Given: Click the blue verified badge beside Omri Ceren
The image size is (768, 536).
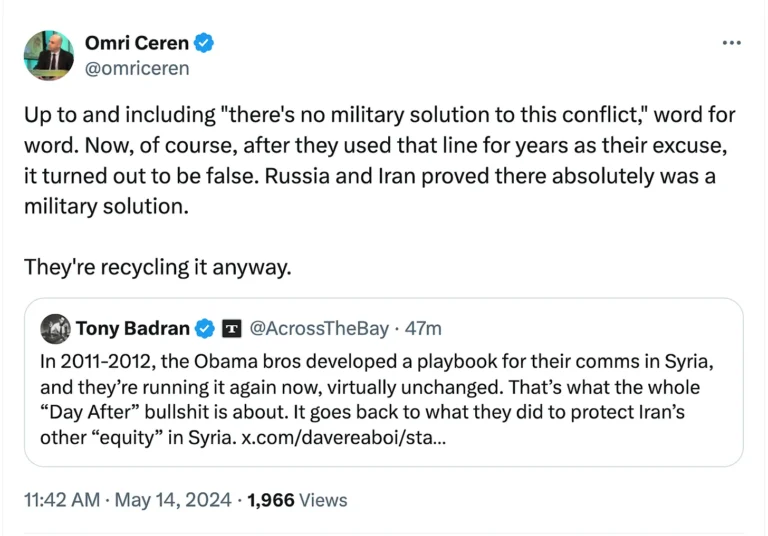Looking at the screenshot, I should coord(204,43).
